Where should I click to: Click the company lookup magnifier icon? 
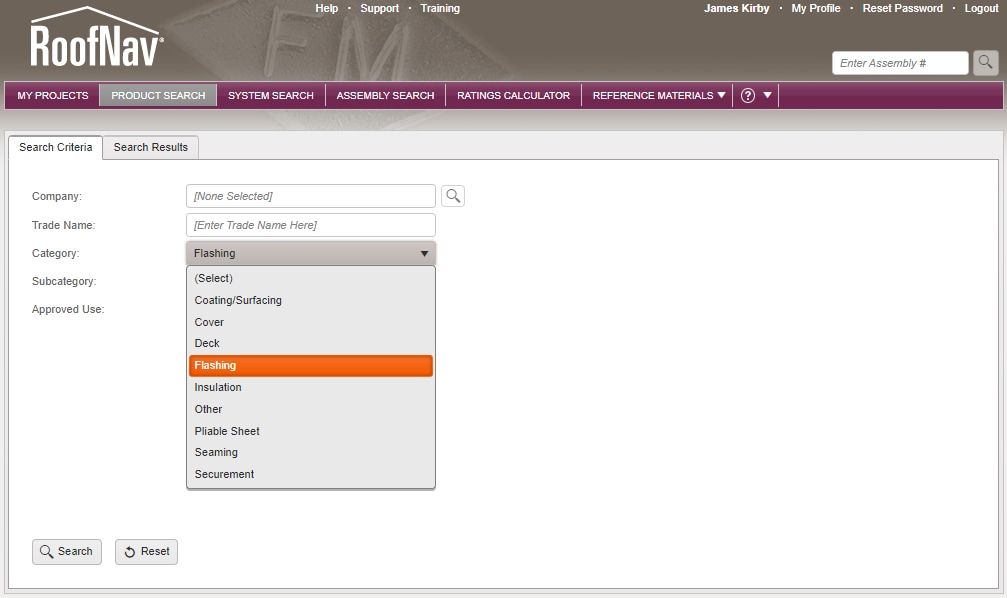[x=453, y=196]
